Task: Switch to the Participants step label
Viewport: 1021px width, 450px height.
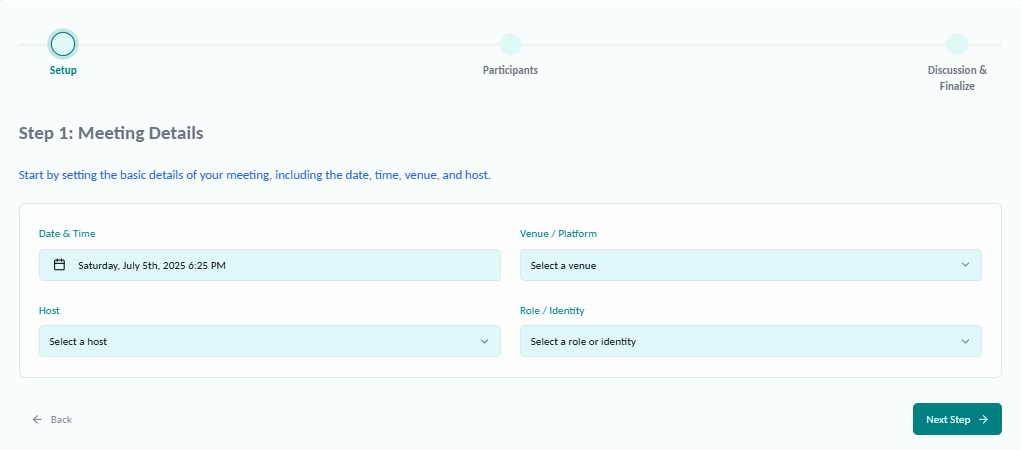Action: [510, 70]
